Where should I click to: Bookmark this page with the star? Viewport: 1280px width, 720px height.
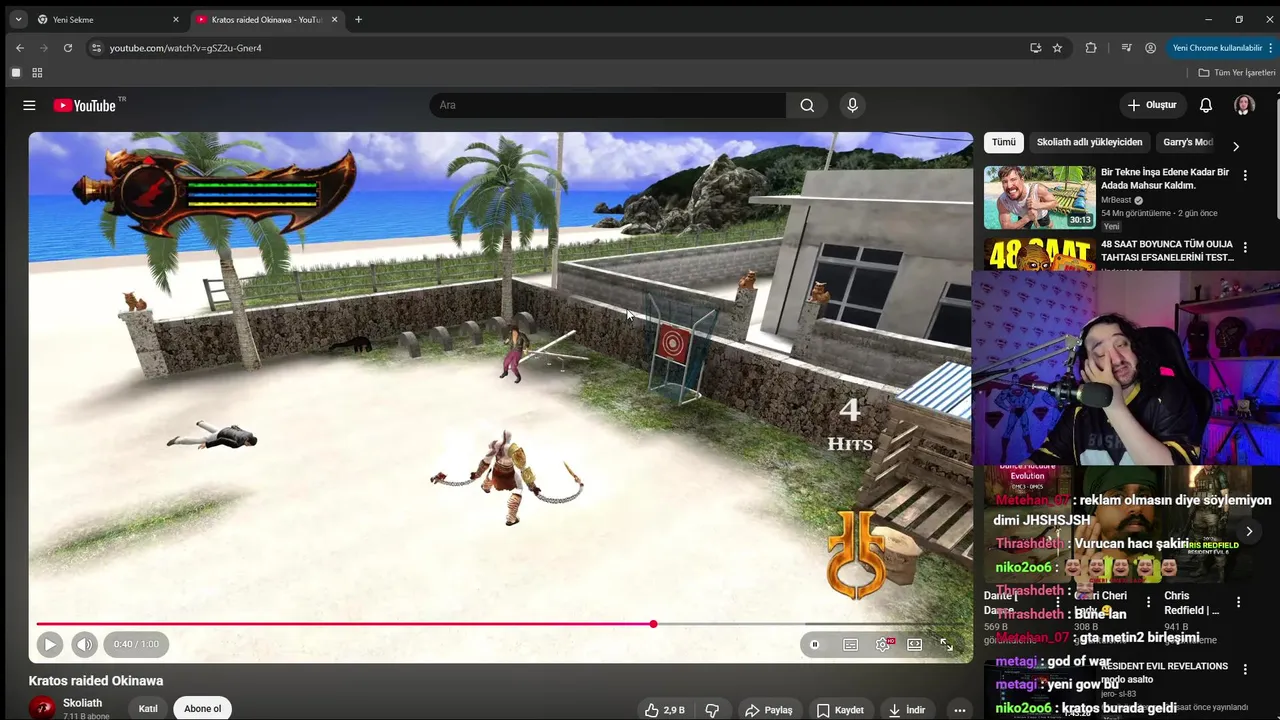coord(1057,48)
